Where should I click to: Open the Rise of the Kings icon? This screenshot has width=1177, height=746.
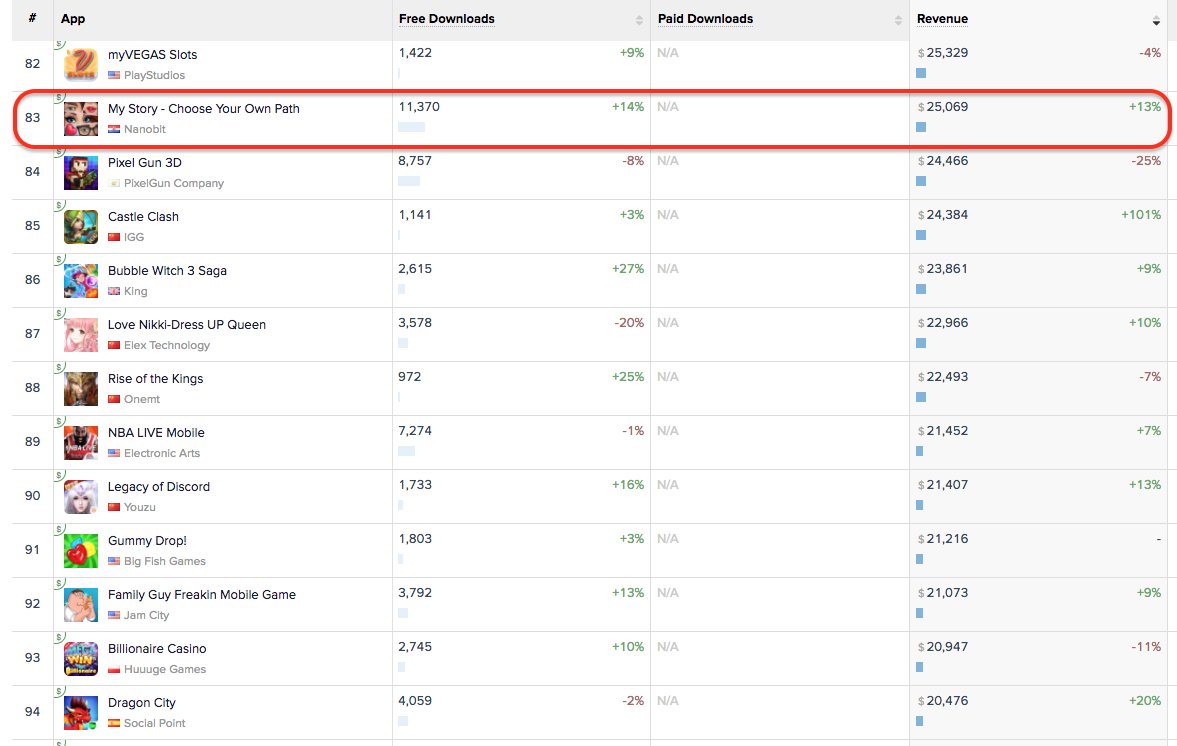coord(81,389)
